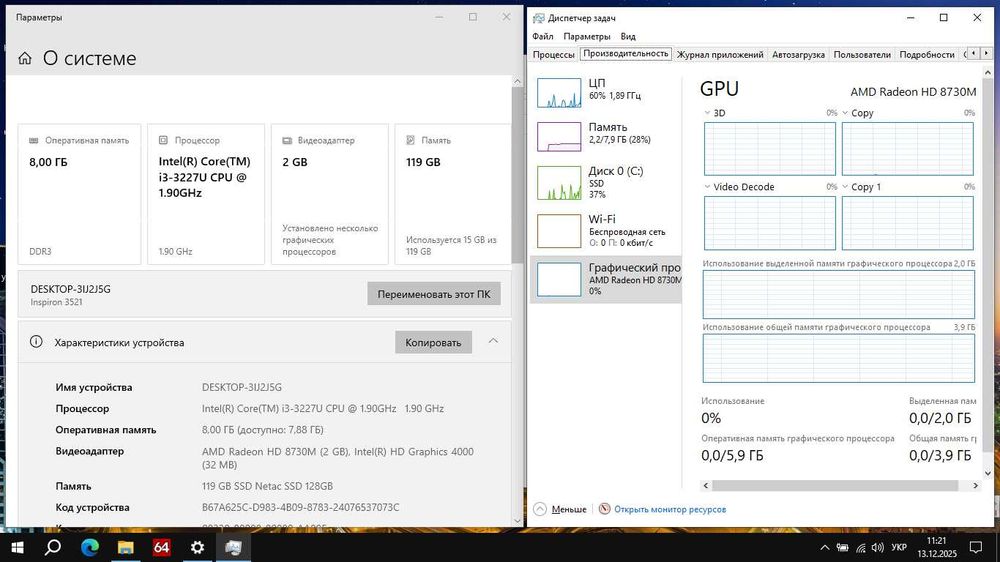Image resolution: width=1000 pixels, height=562 pixels.
Task: Click the language indicator УКР
Action: tap(899, 547)
